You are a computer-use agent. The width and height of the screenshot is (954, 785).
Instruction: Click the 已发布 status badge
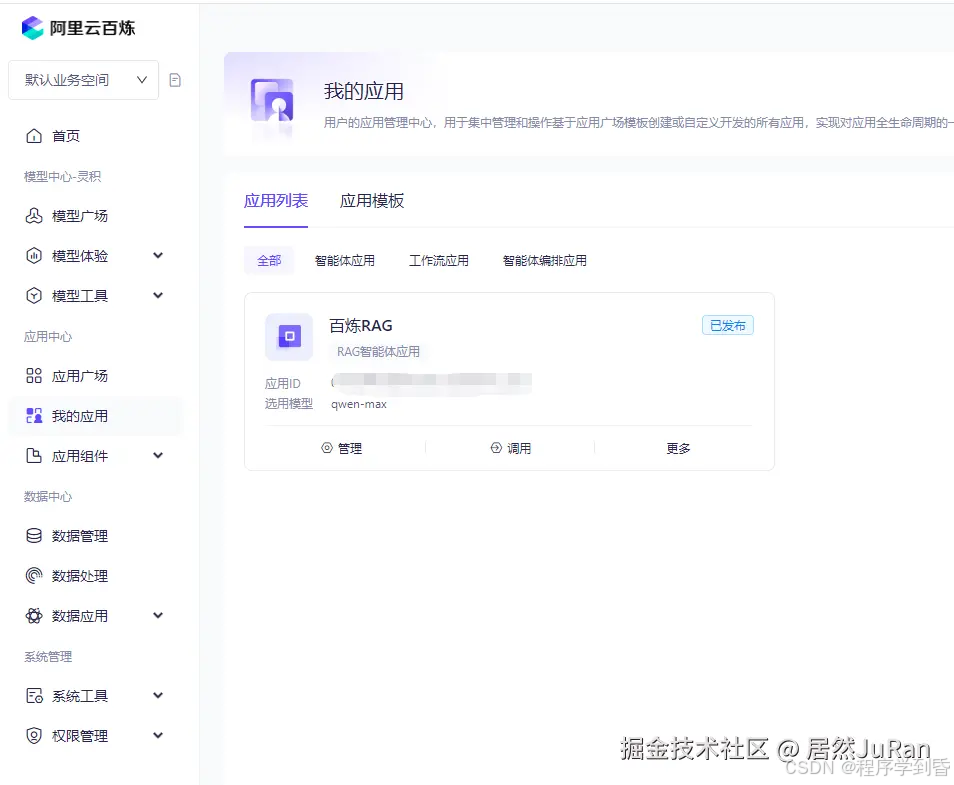(x=728, y=326)
